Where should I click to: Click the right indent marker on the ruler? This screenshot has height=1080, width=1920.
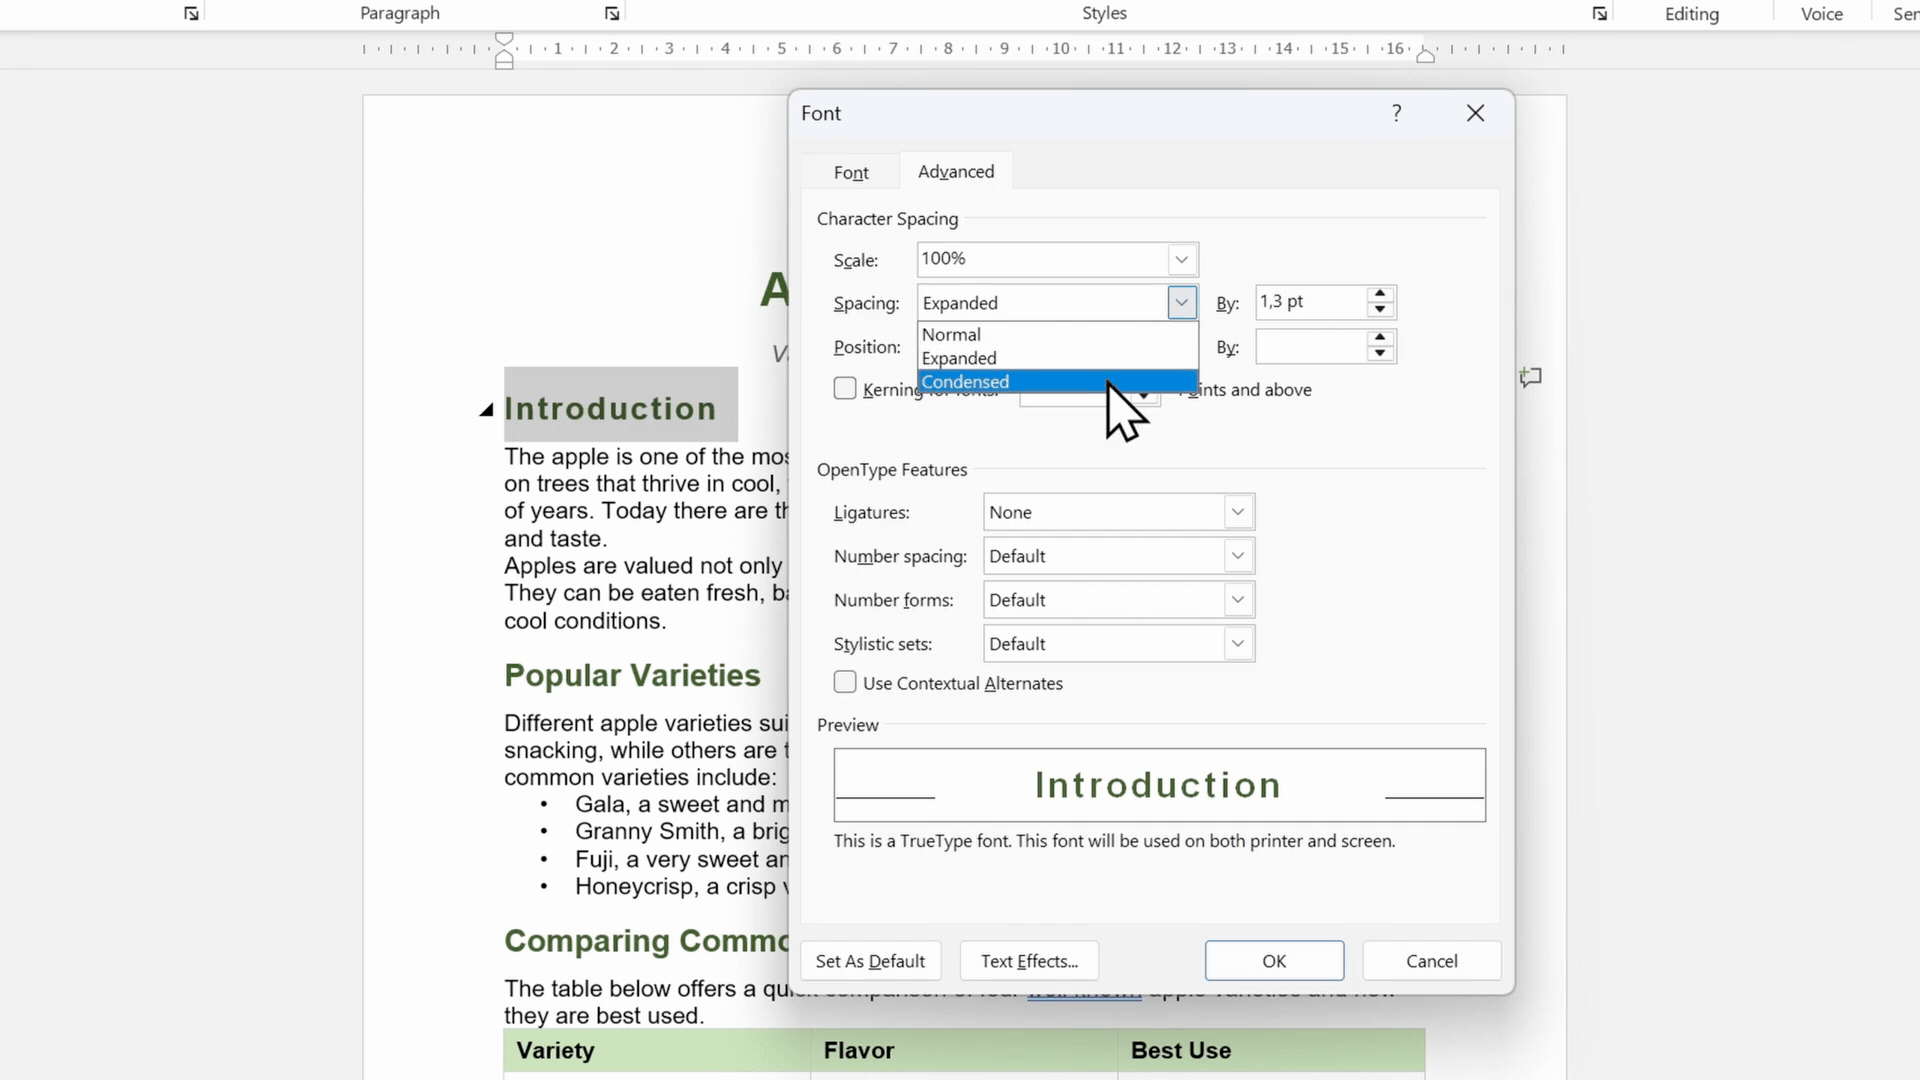point(1426,55)
